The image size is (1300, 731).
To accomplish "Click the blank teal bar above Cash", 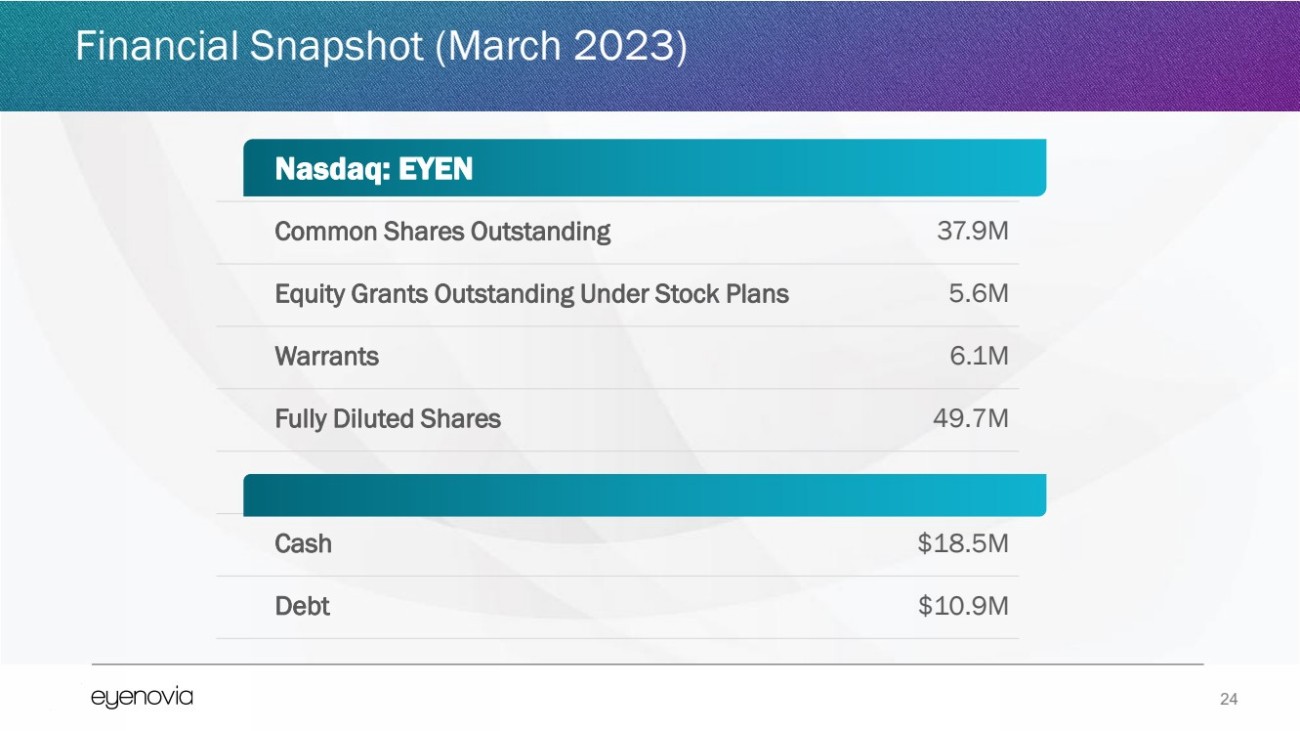I will tap(644, 495).
